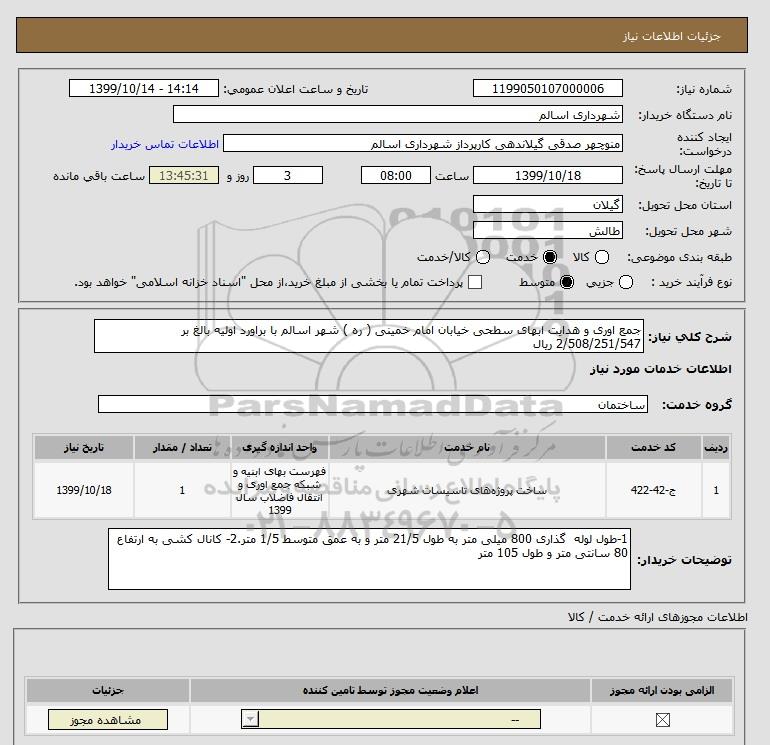Click the مشاهده مجوز button
Image resolution: width=770 pixels, height=745 pixels.
(x=108, y=720)
